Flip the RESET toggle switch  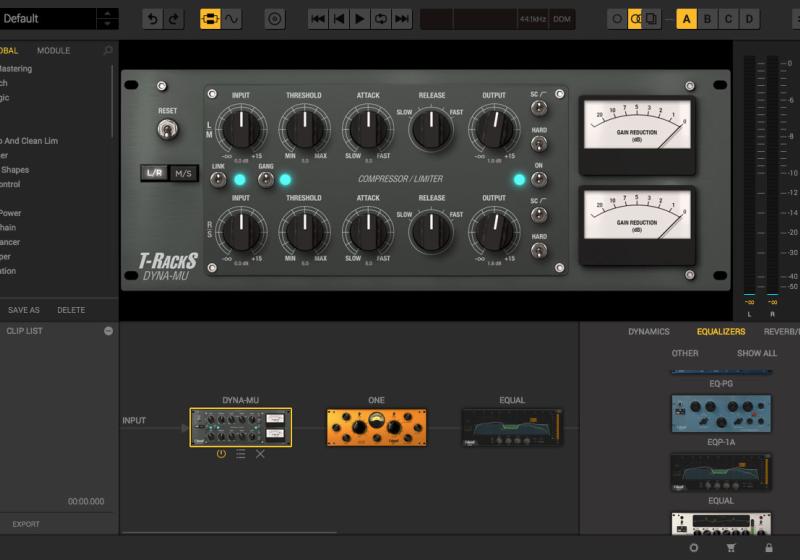167,129
